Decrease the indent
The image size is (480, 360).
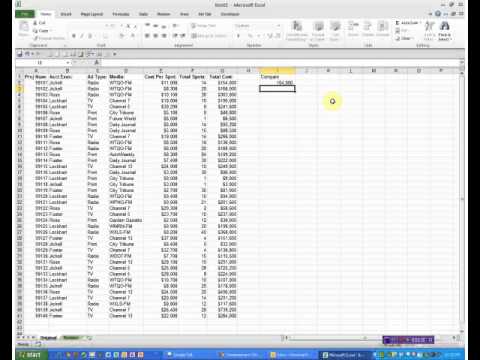[175, 36]
